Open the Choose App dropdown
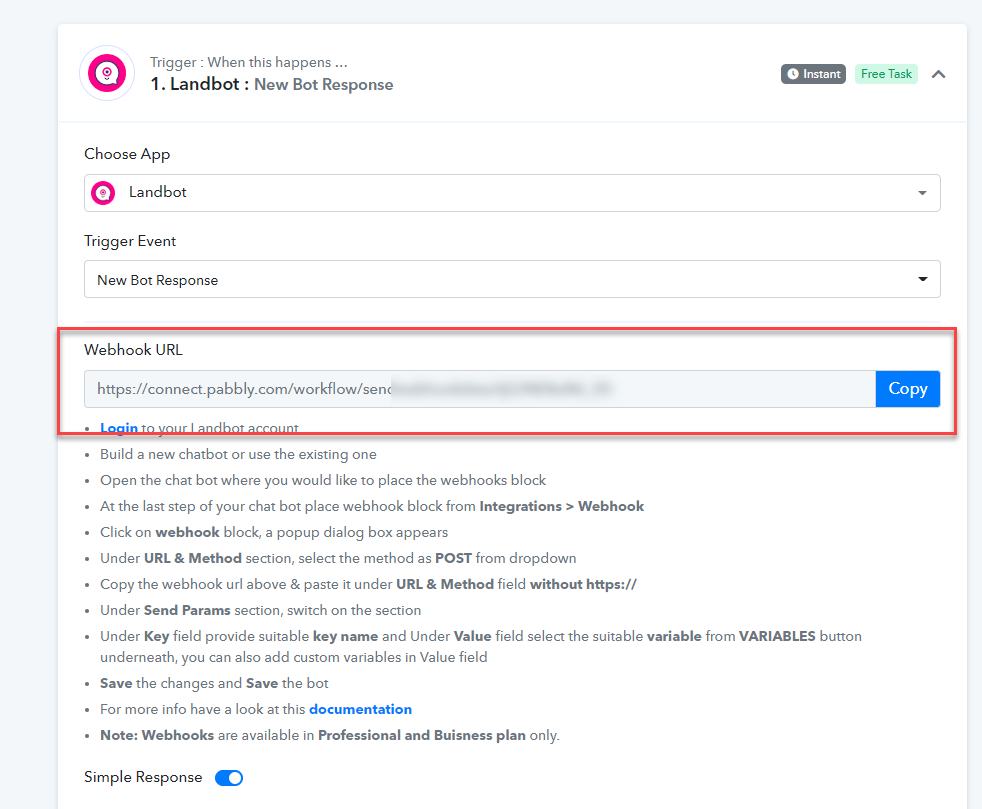 pyautogui.click(x=512, y=193)
